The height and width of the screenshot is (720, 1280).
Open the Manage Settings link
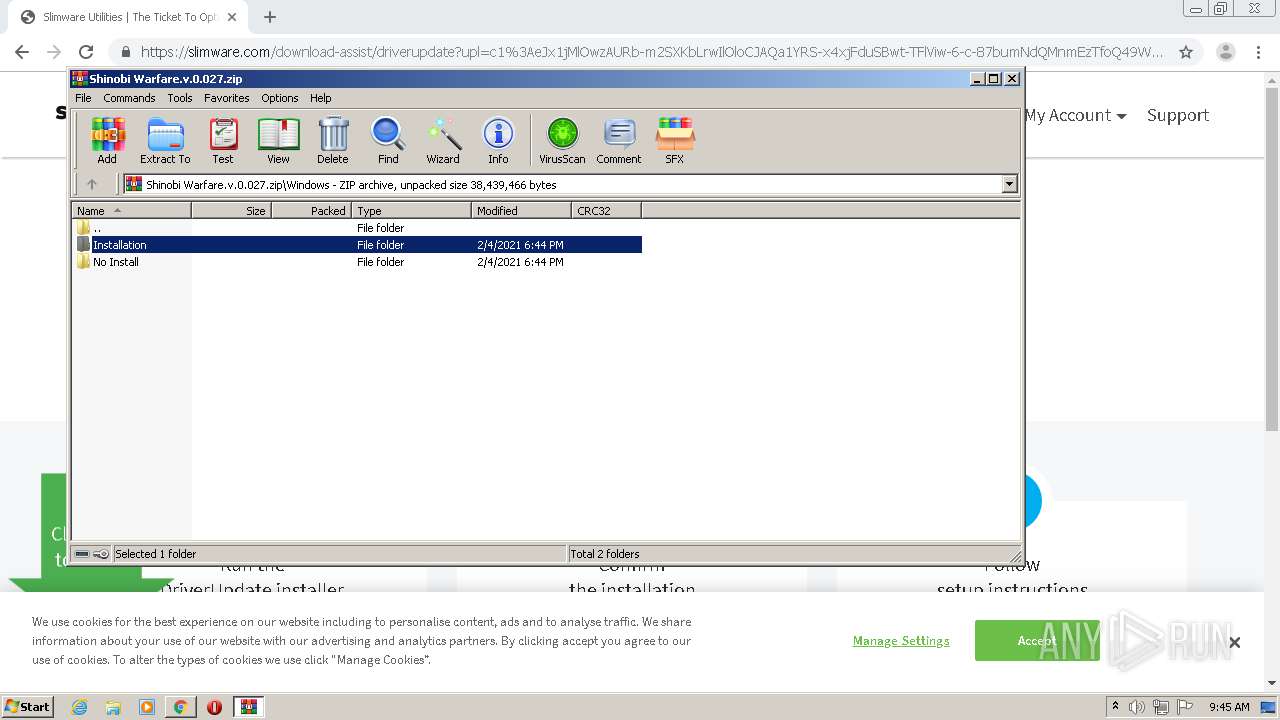point(901,641)
